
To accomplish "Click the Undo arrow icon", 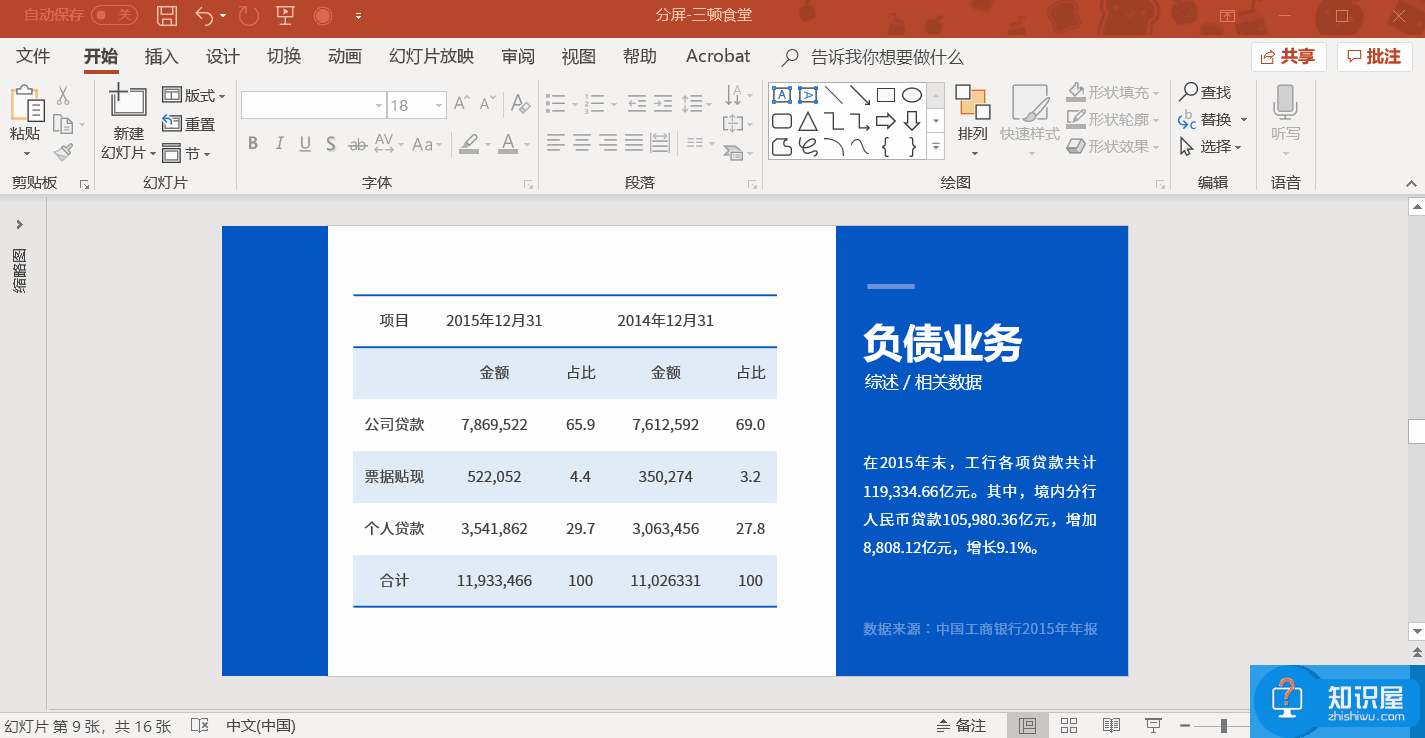I will point(204,15).
